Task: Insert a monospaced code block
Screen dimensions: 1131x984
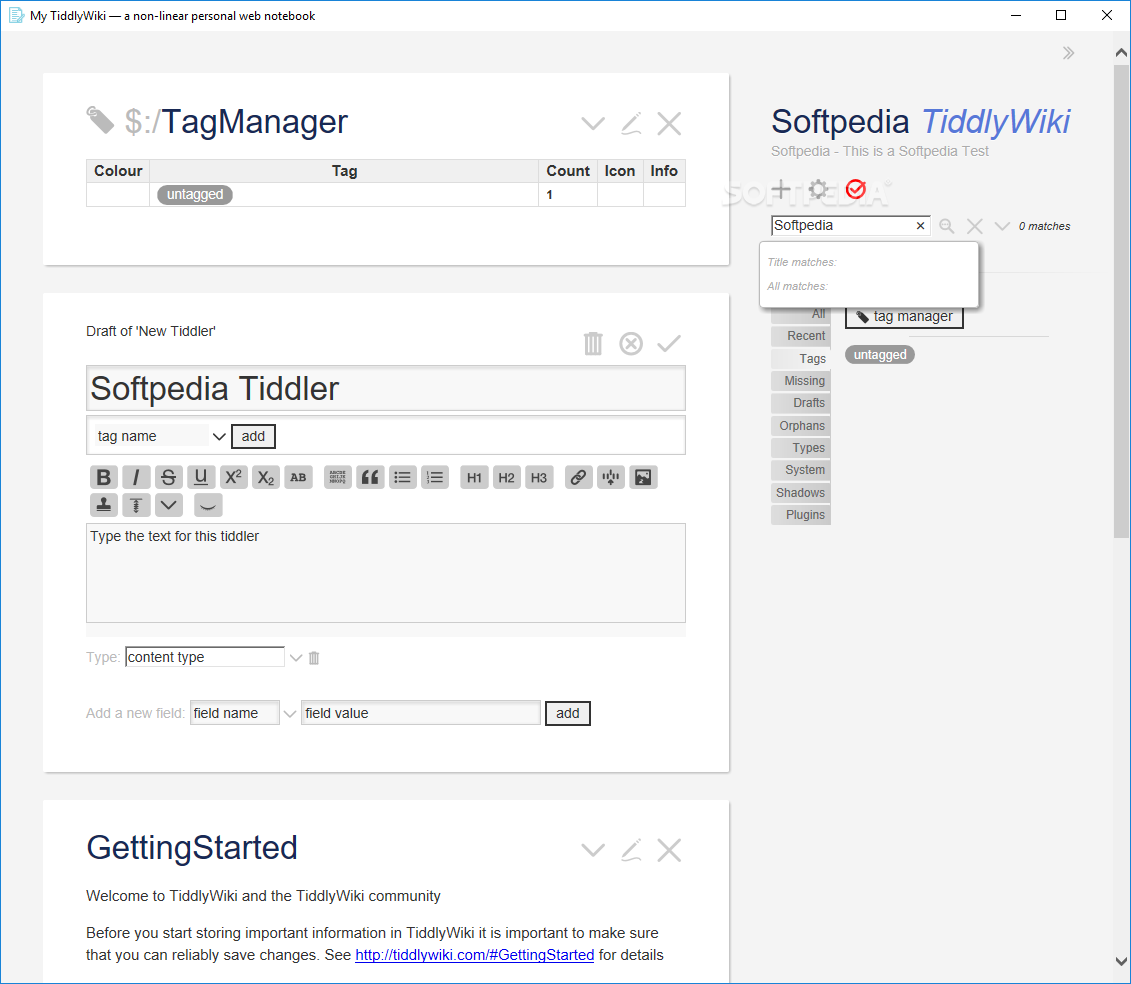Action: 338,477
